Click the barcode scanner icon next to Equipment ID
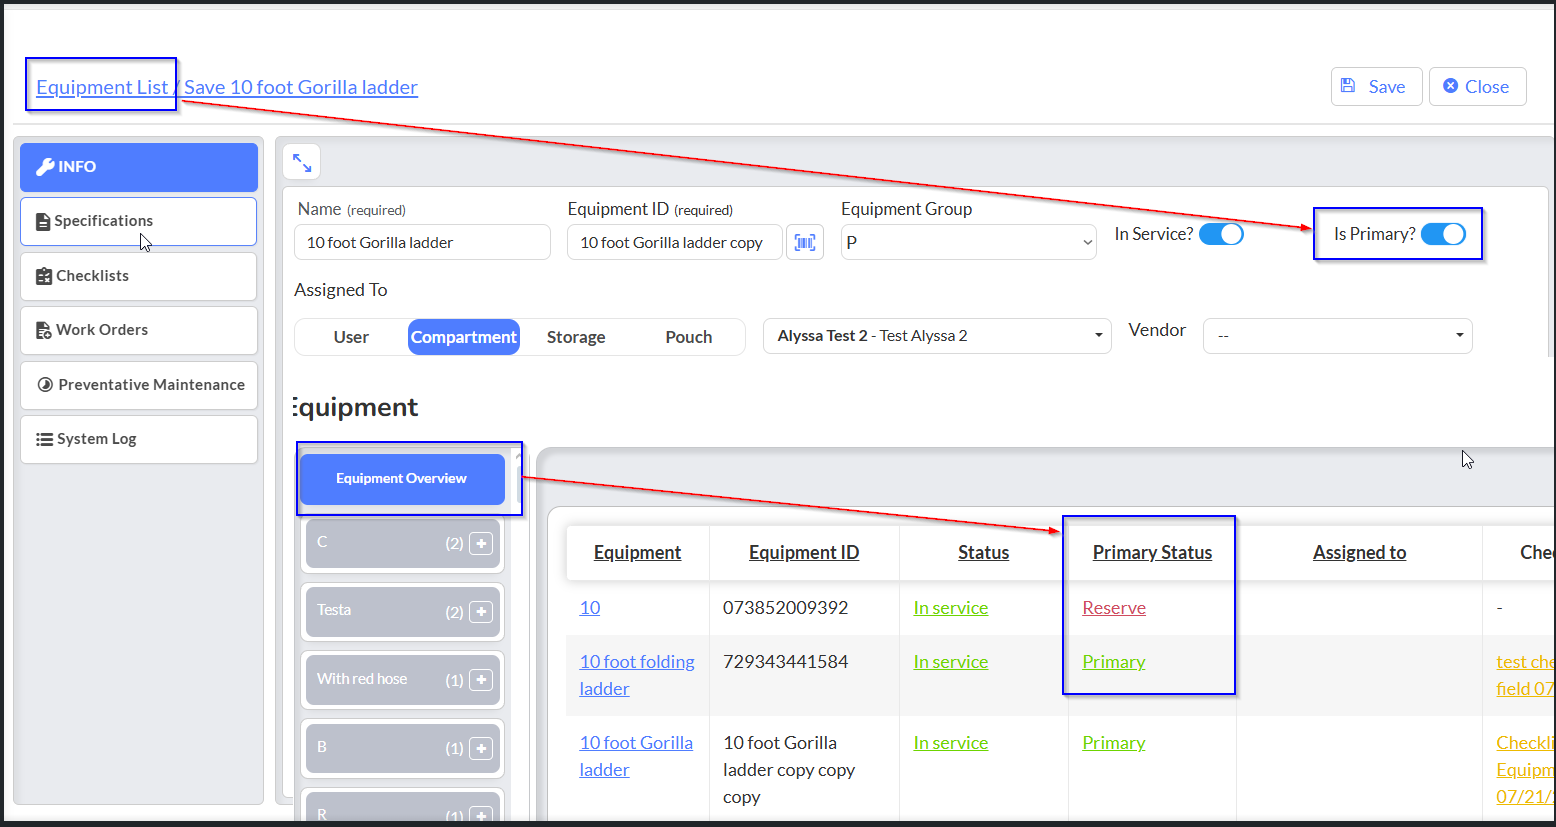1556x827 pixels. pyautogui.click(x=805, y=242)
